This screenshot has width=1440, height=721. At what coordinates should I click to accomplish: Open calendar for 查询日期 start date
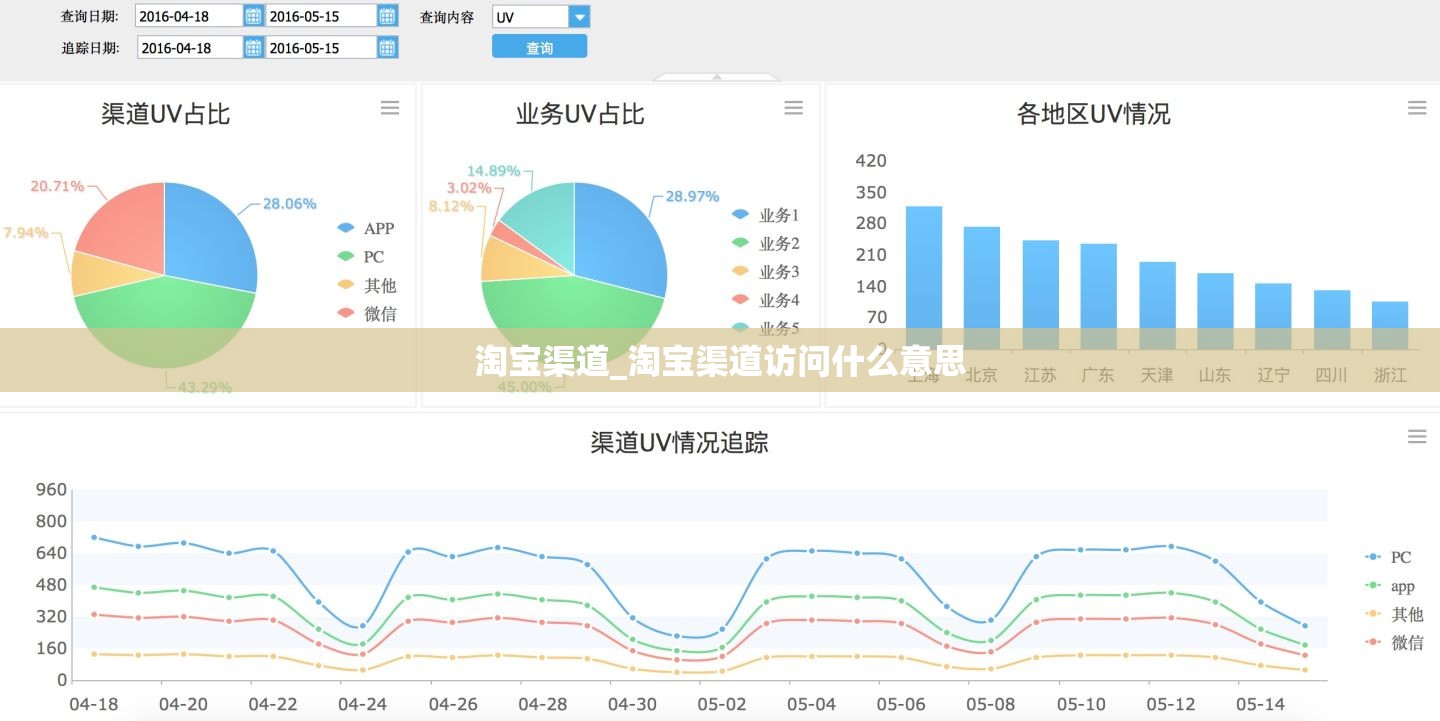coord(254,16)
